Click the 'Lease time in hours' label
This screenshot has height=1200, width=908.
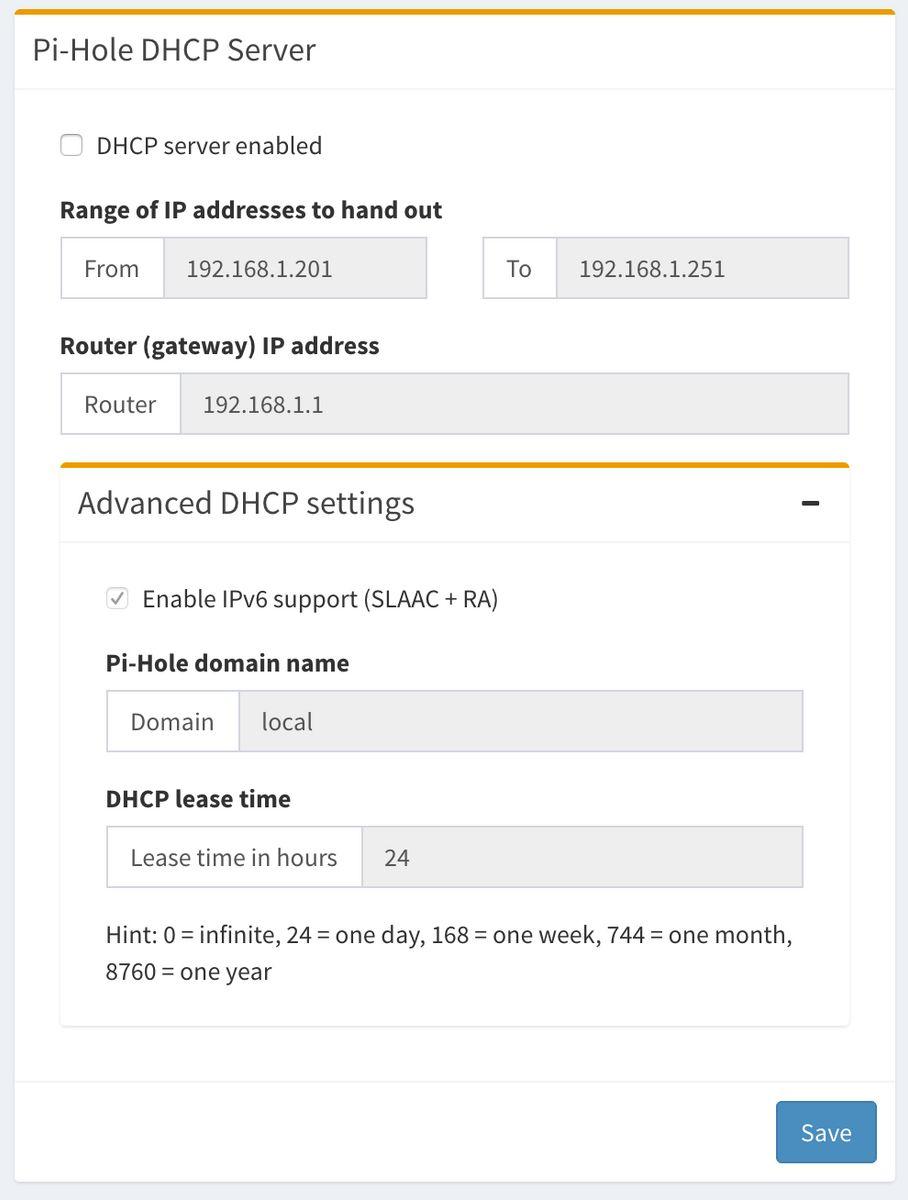(234, 857)
